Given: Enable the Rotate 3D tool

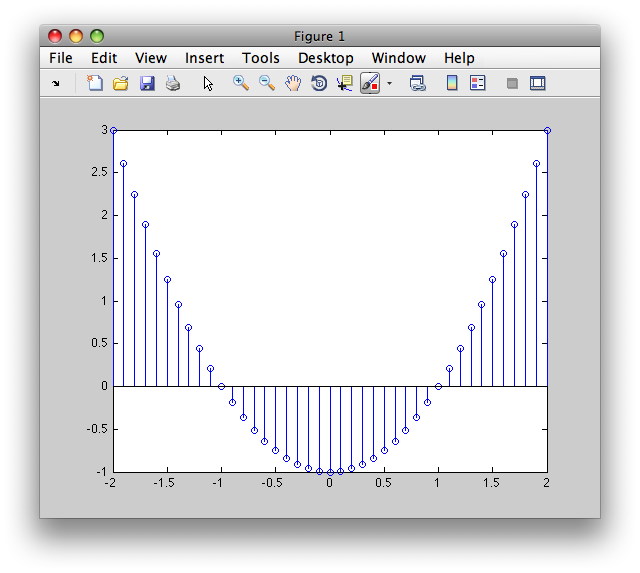Looking at the screenshot, I should [319, 83].
